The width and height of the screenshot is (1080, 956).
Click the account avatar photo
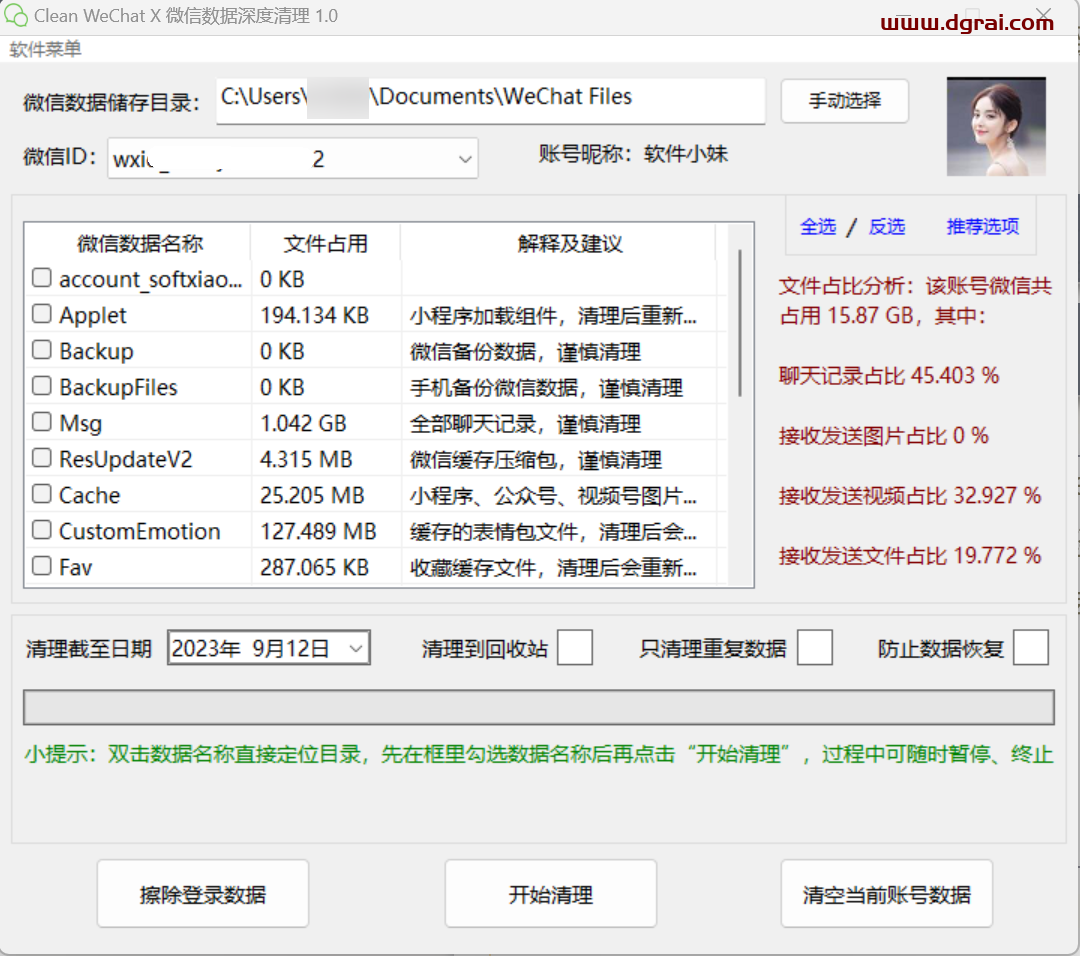click(996, 126)
